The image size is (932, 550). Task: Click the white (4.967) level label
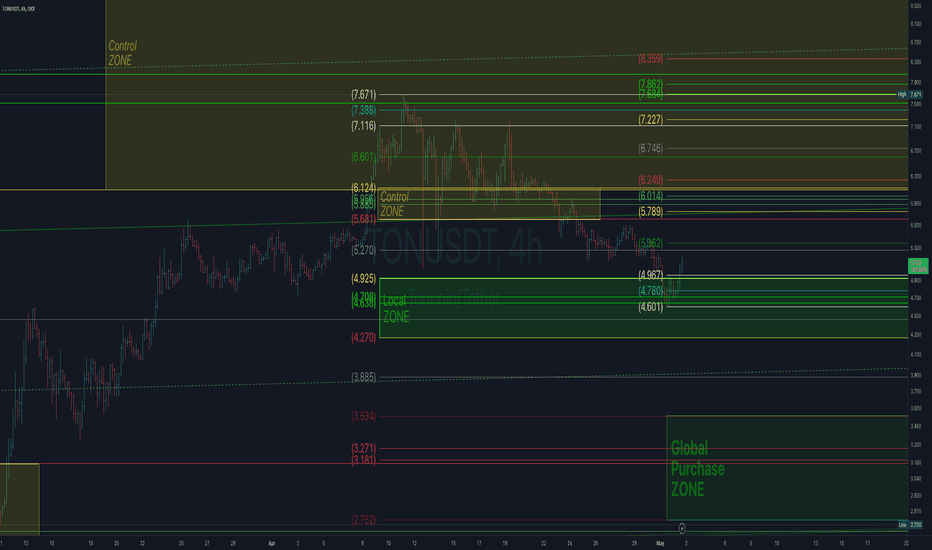650,275
